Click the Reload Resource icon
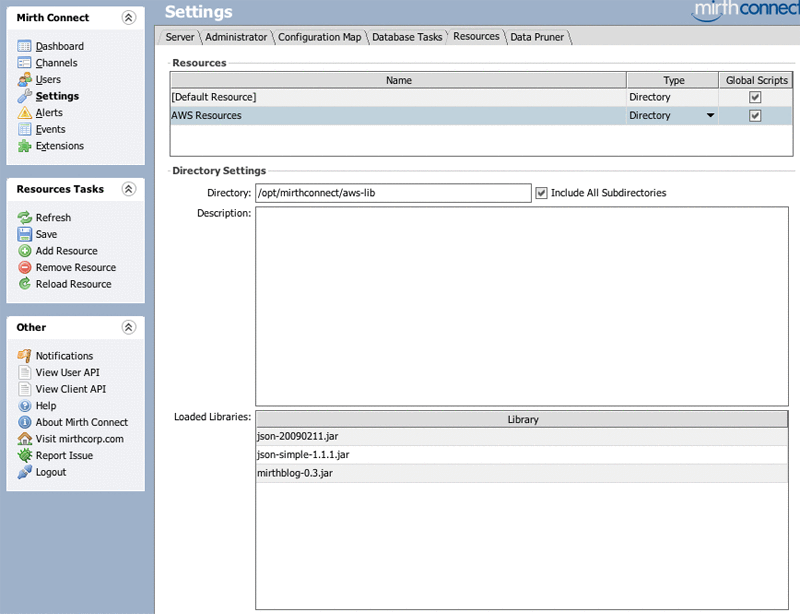Image resolution: width=800 pixels, height=614 pixels. (24, 284)
